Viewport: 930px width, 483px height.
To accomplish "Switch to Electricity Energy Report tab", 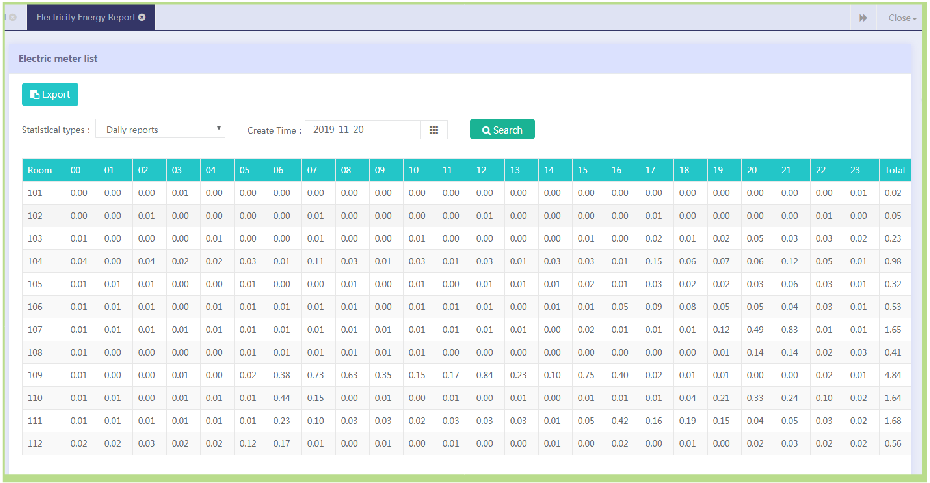I will 85,17.
